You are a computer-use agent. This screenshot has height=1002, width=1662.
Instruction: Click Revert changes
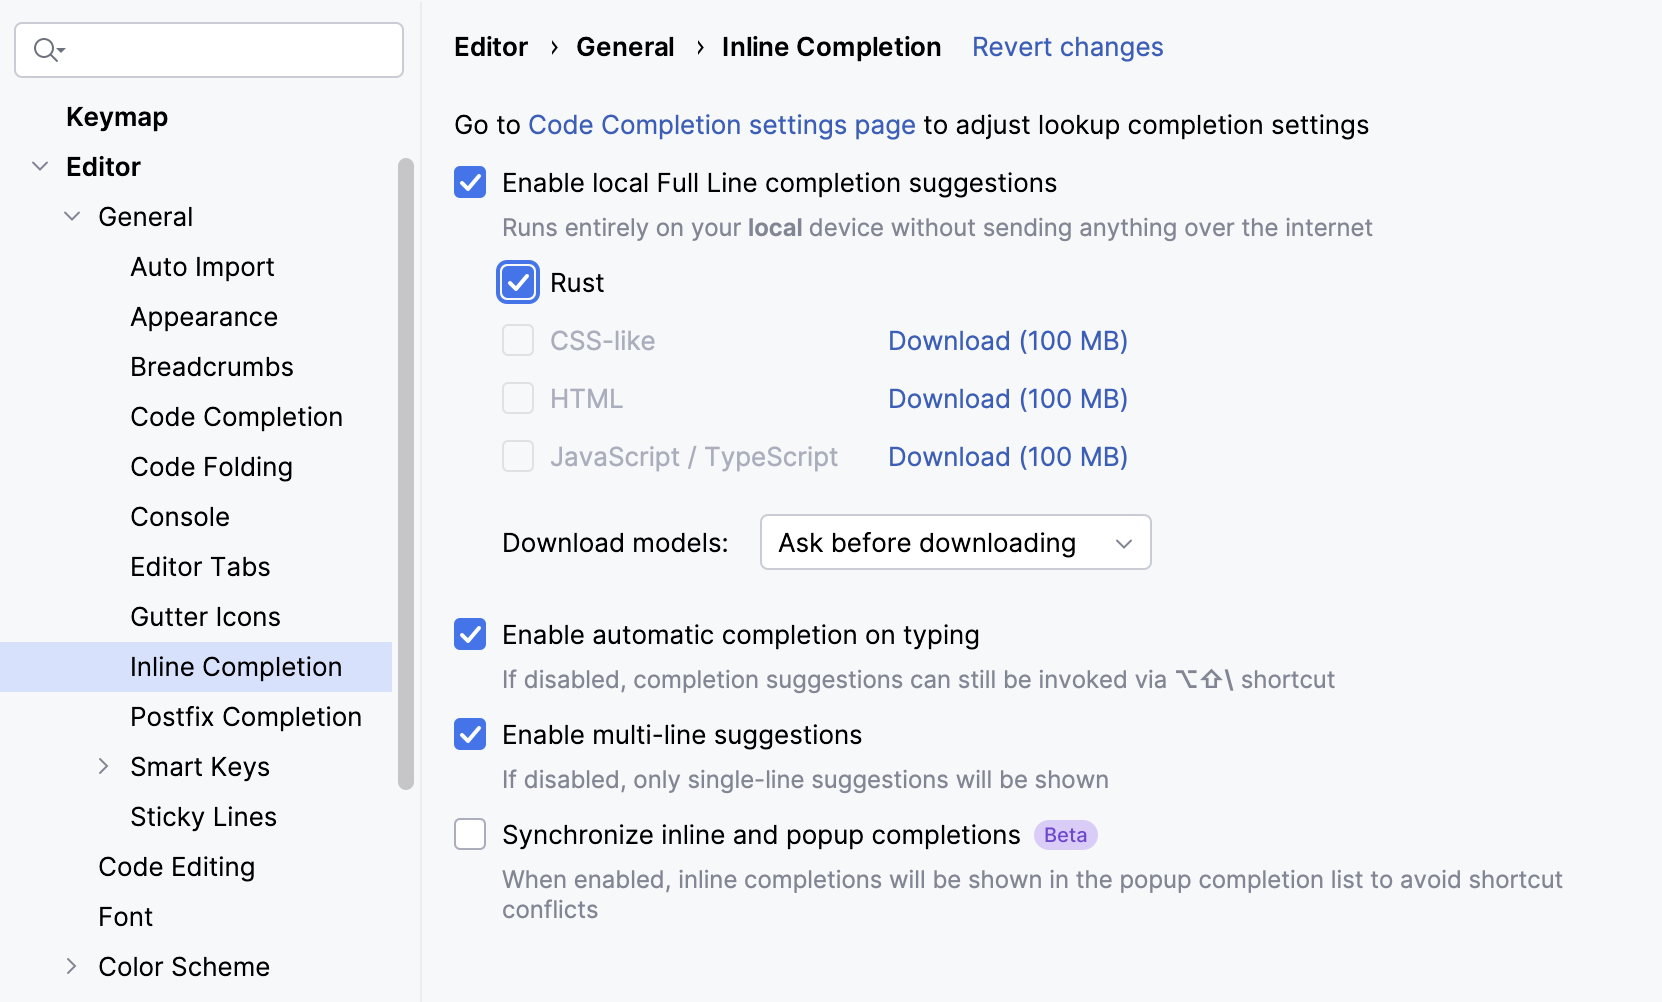[1067, 46]
